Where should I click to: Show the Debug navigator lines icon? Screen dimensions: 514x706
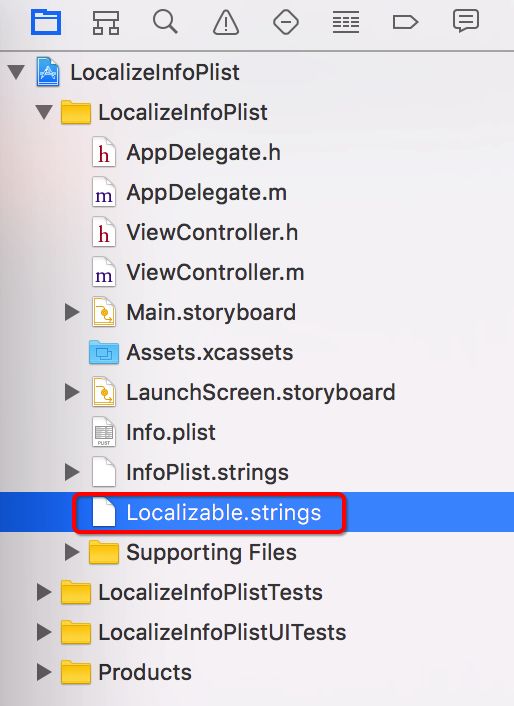[x=346, y=22]
